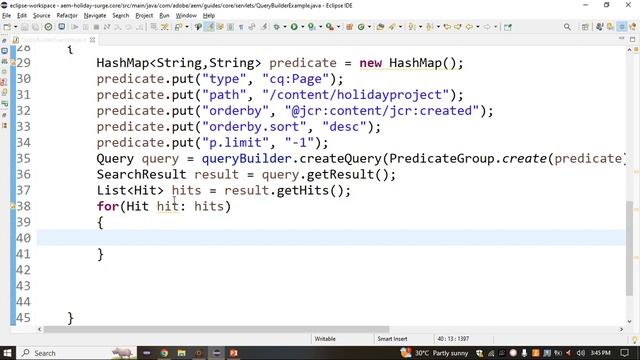
Task: Open the Edit menu
Action: [x=22, y=16]
